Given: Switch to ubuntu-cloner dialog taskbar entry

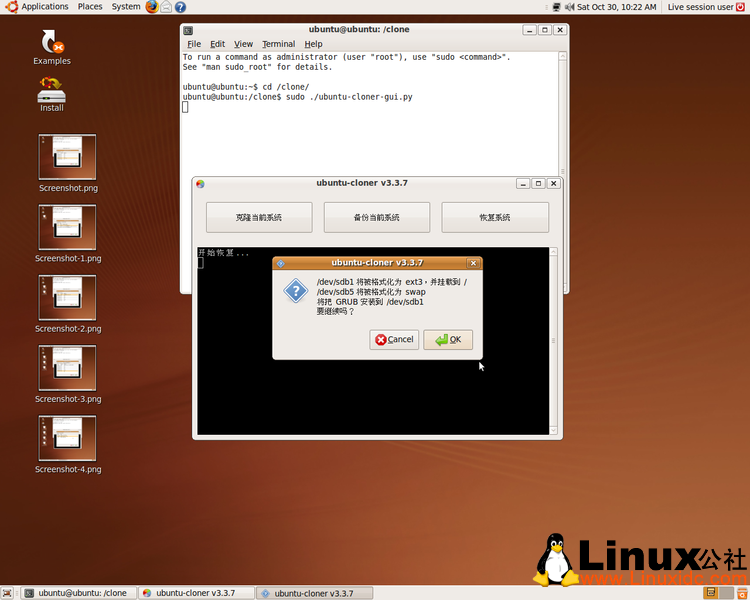Looking at the screenshot, I should 314,593.
